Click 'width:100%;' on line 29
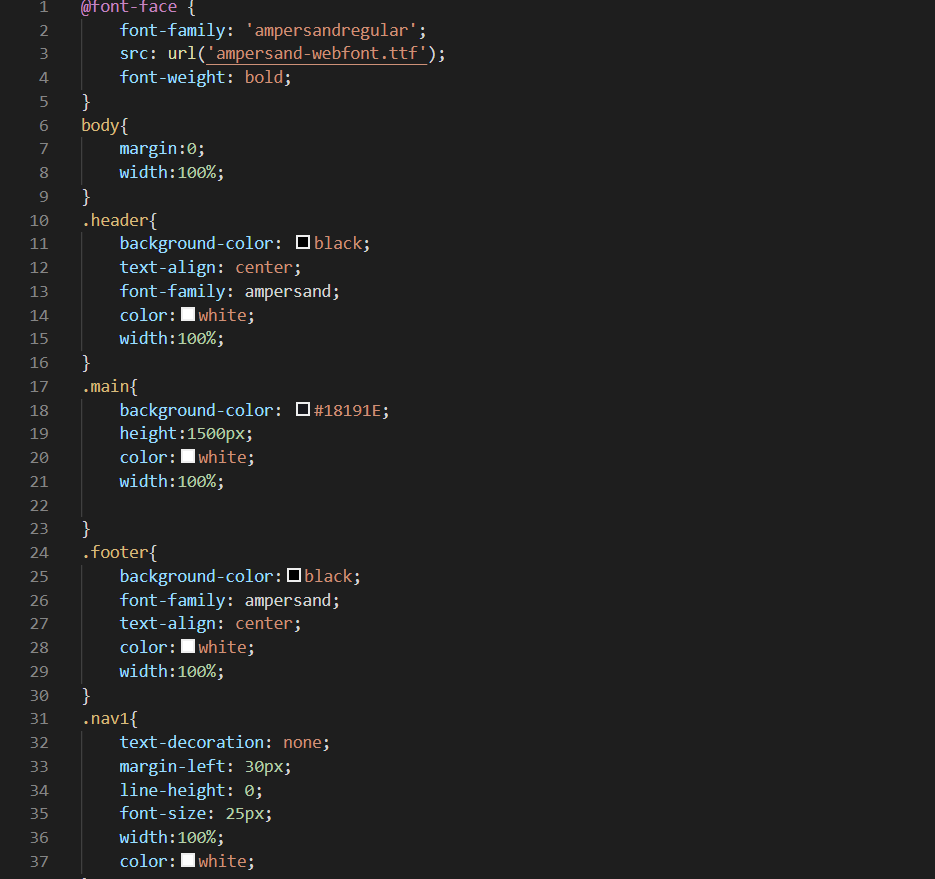935x879 pixels. (x=172, y=671)
